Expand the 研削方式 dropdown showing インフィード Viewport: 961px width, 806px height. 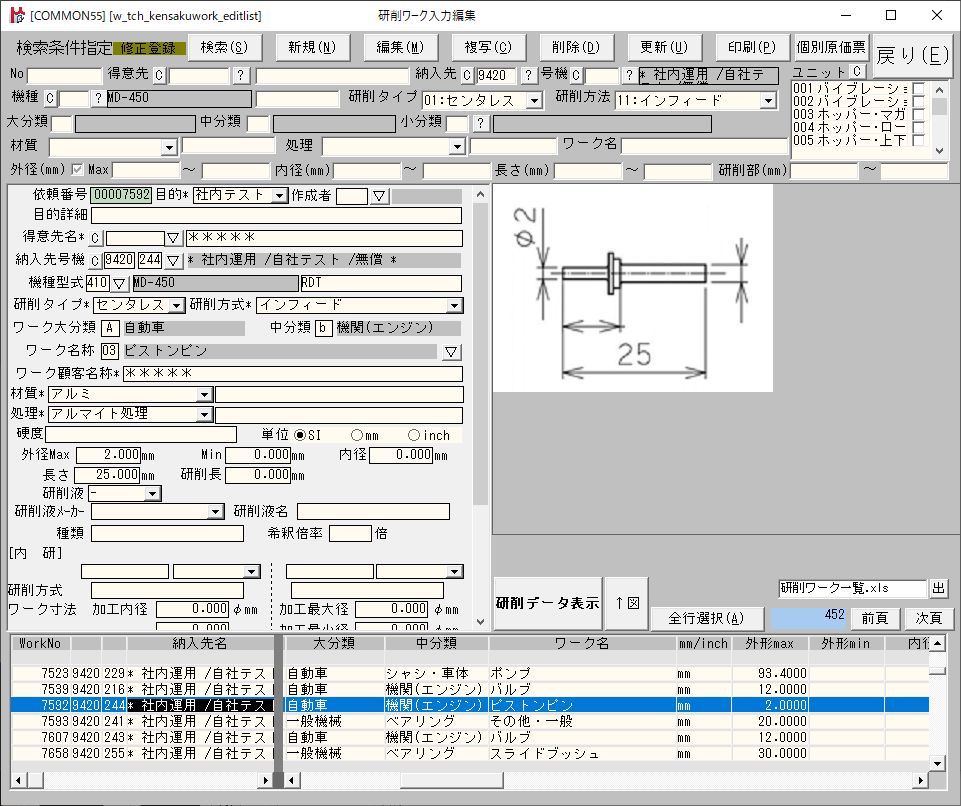pos(454,305)
